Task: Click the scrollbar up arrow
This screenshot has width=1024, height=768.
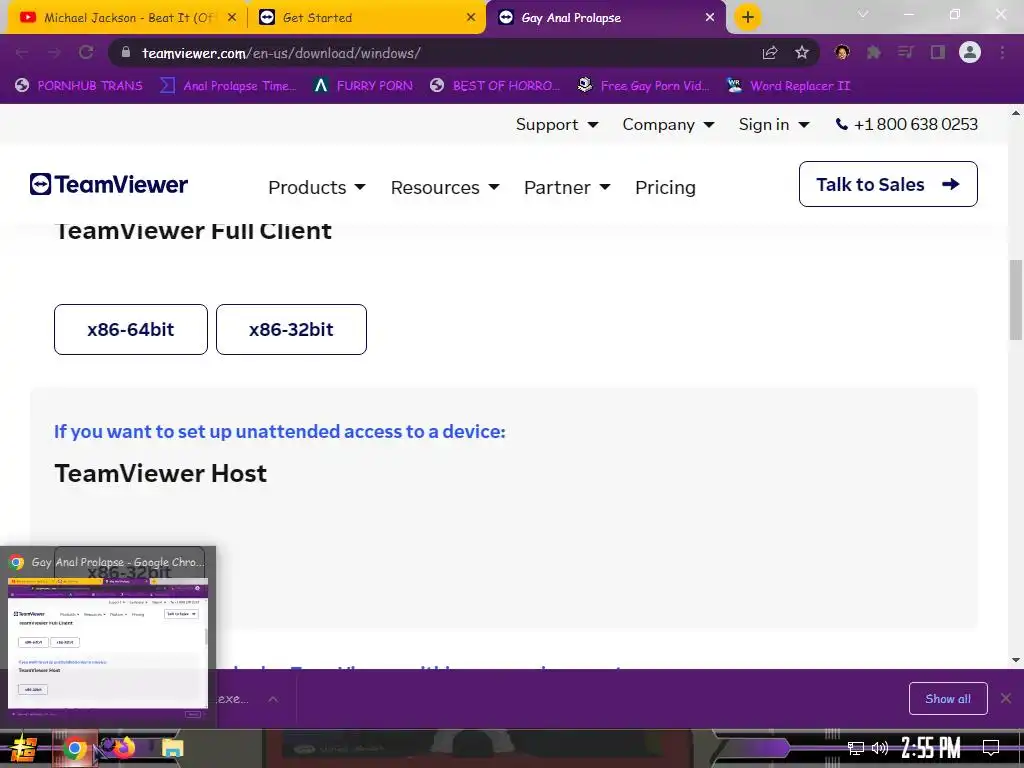Action: pyautogui.click(x=1016, y=114)
